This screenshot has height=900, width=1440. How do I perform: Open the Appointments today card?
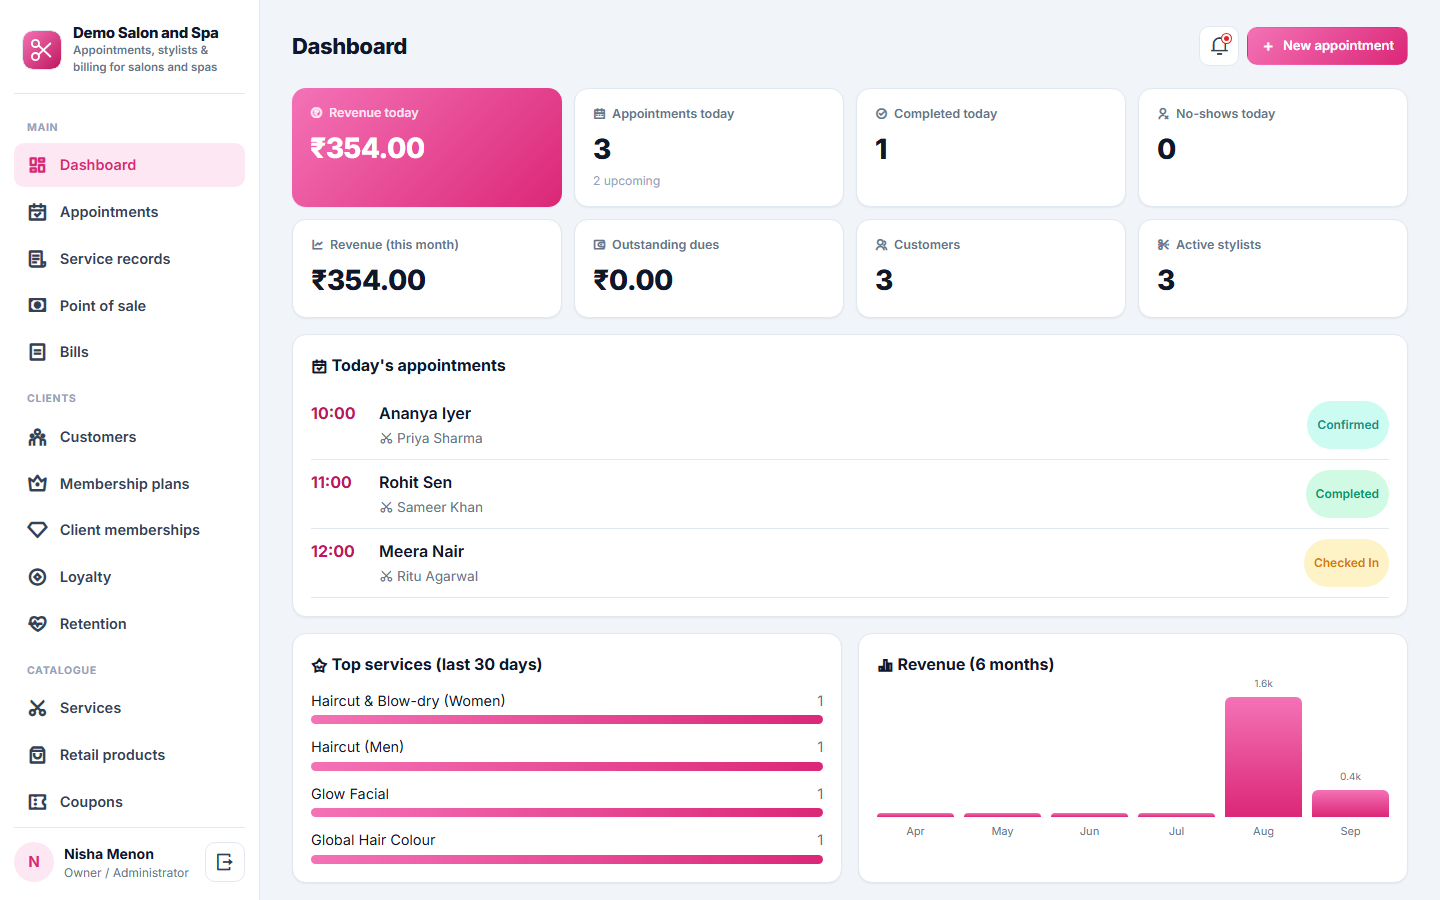tap(709, 147)
